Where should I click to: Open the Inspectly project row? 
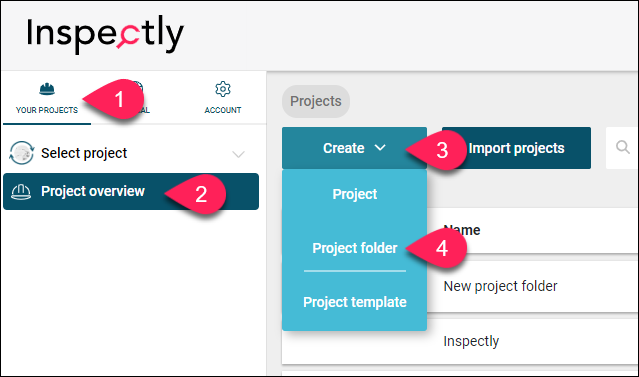point(460,341)
